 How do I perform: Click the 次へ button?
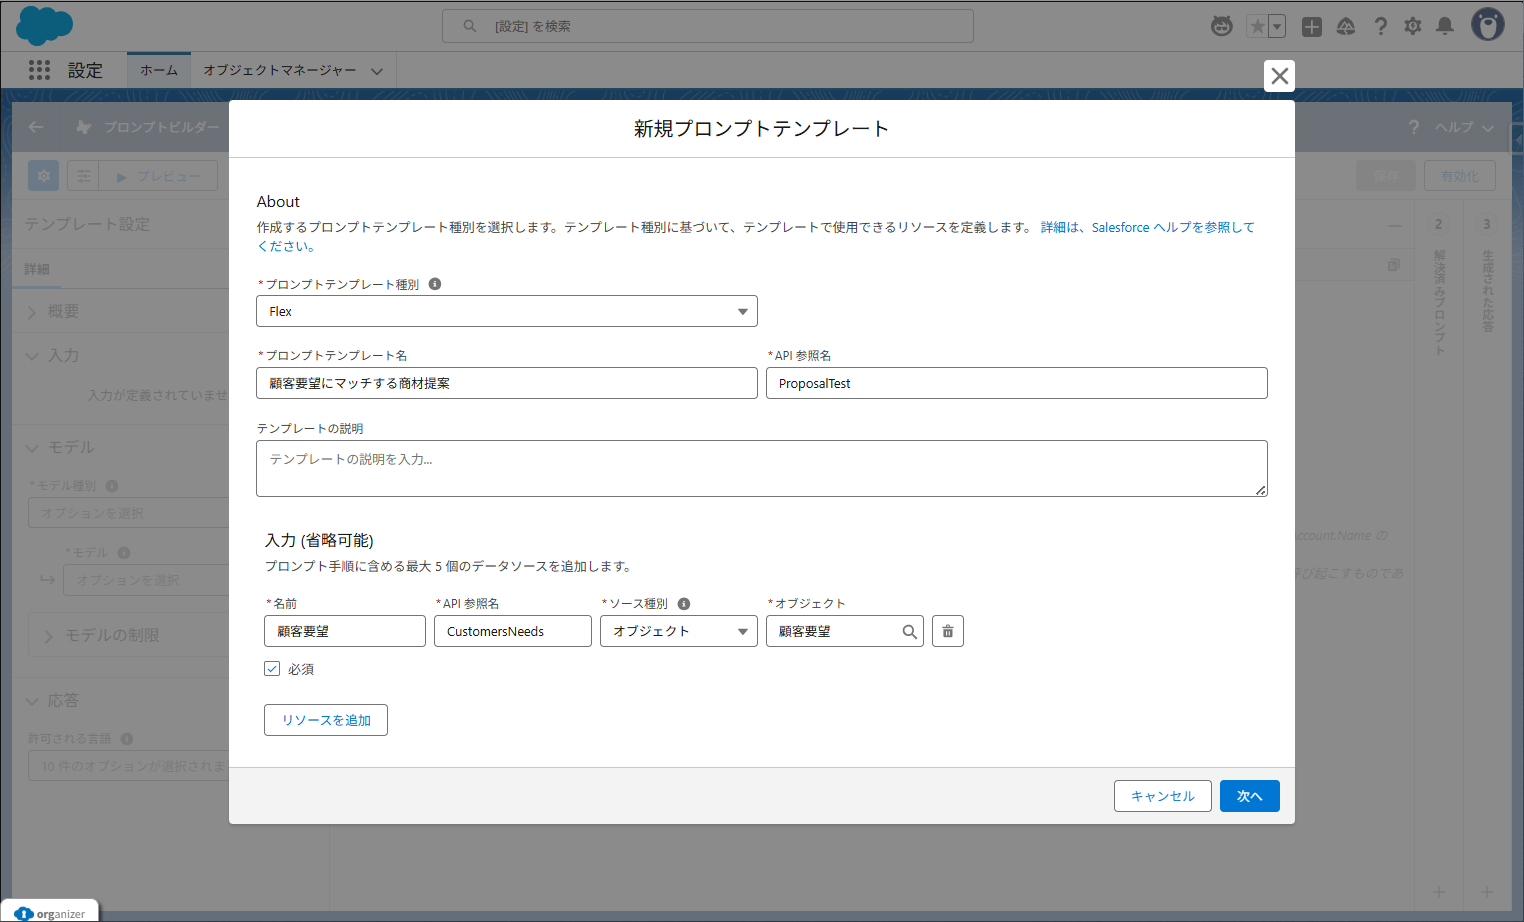pyautogui.click(x=1249, y=796)
